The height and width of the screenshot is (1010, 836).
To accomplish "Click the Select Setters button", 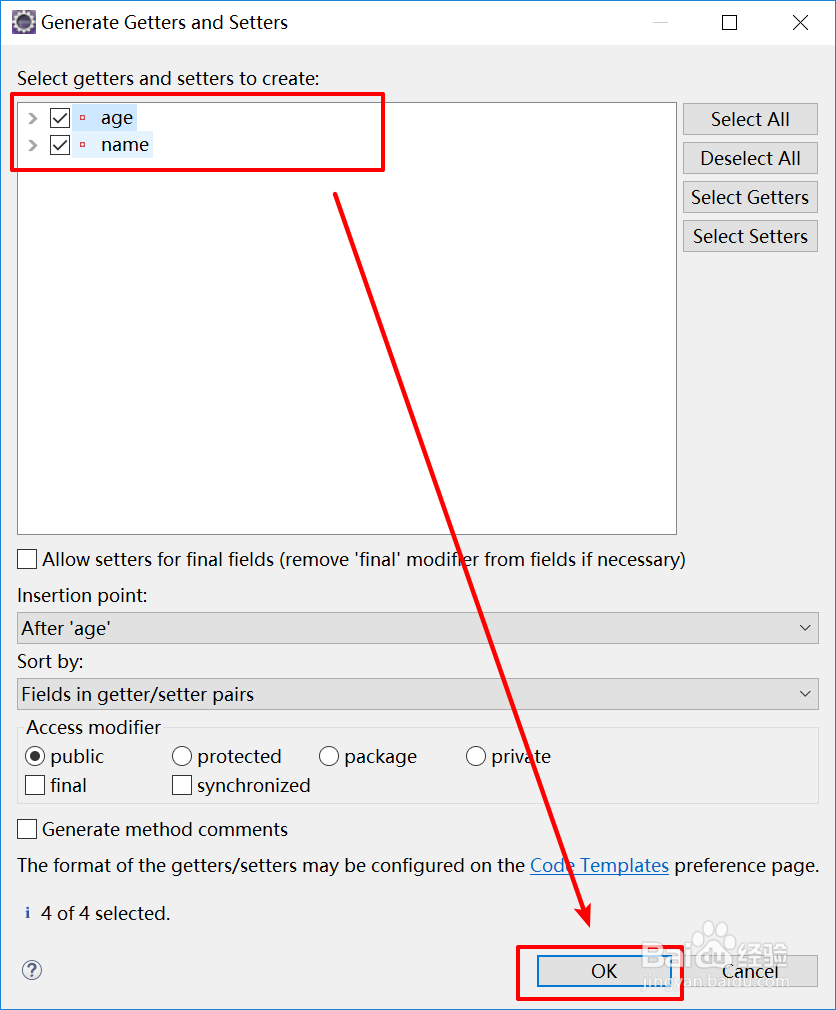I will coord(750,236).
